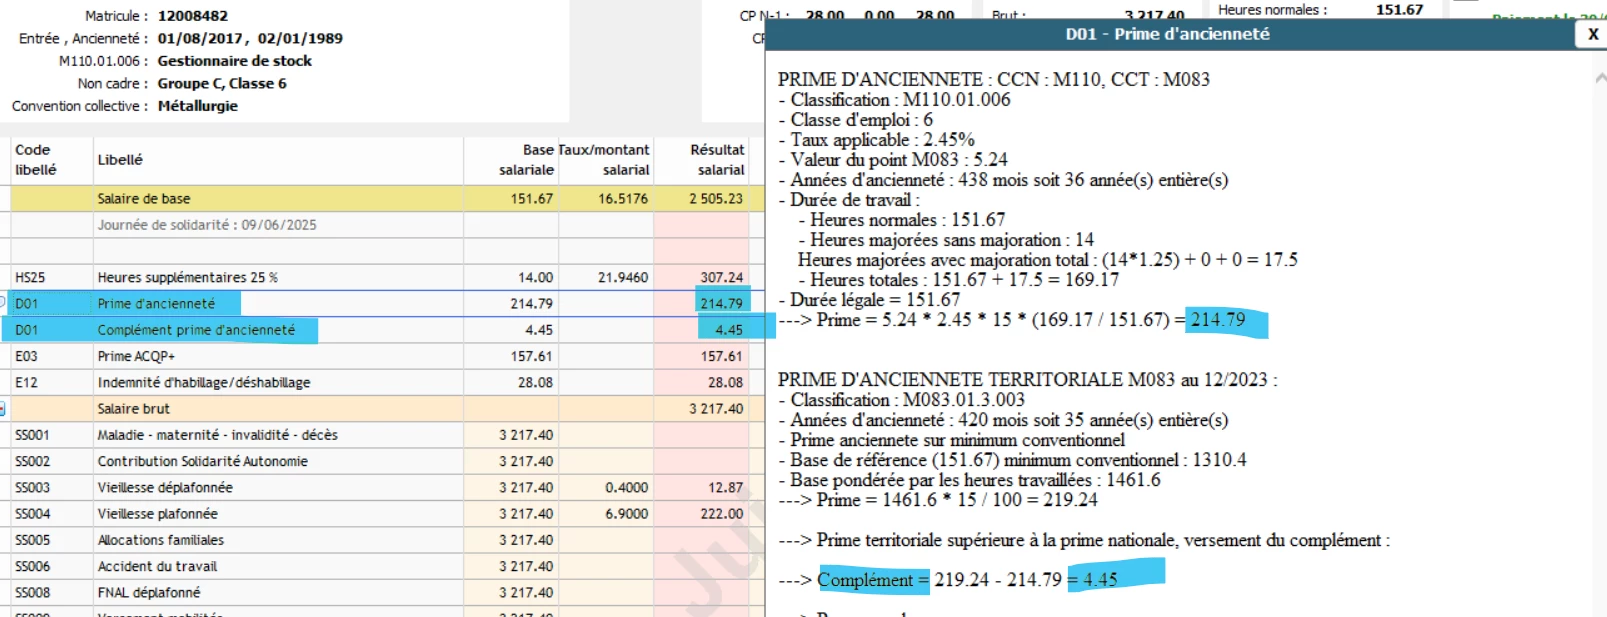Select the Indemnité d'habillage/déshabillage row label
1607x617 pixels.
(x=204, y=383)
